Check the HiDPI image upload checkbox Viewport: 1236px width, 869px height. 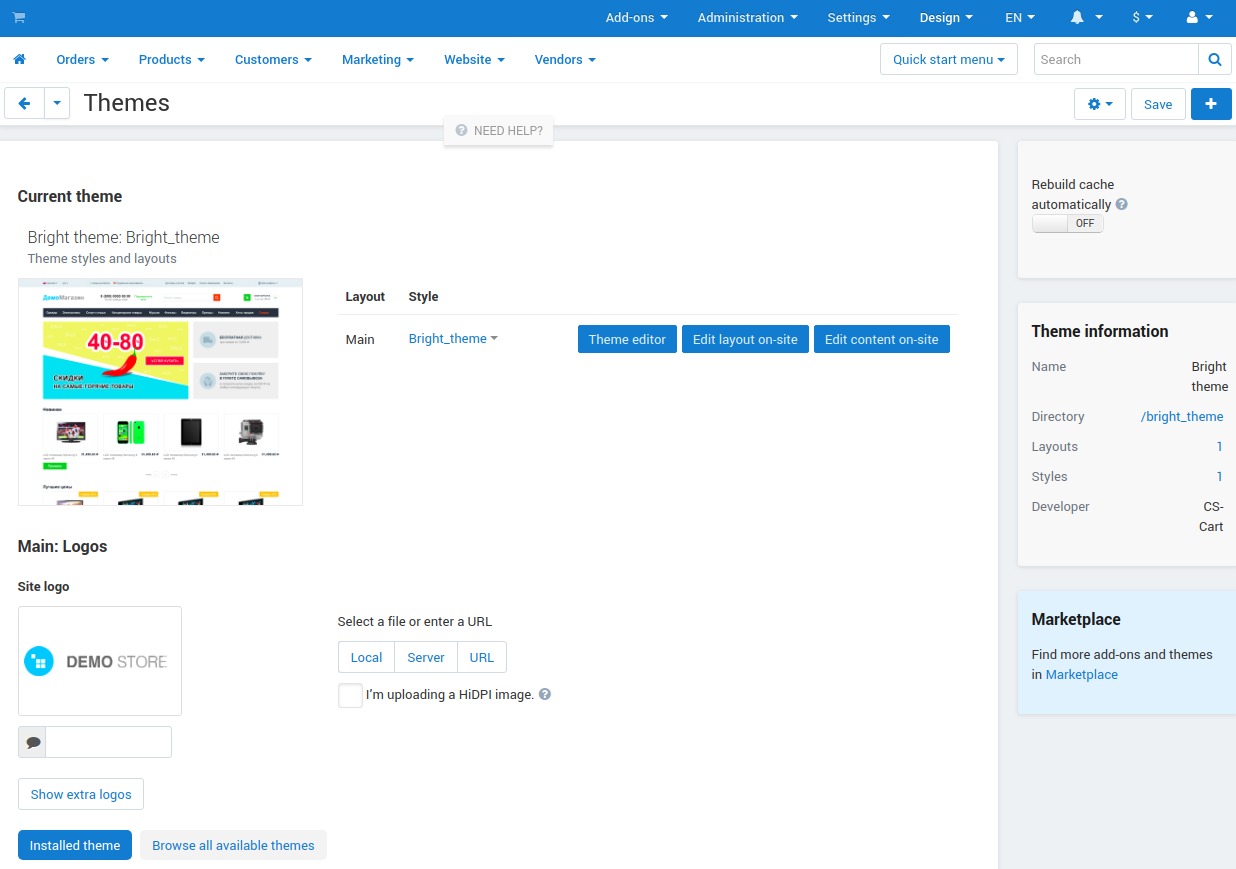(350, 695)
